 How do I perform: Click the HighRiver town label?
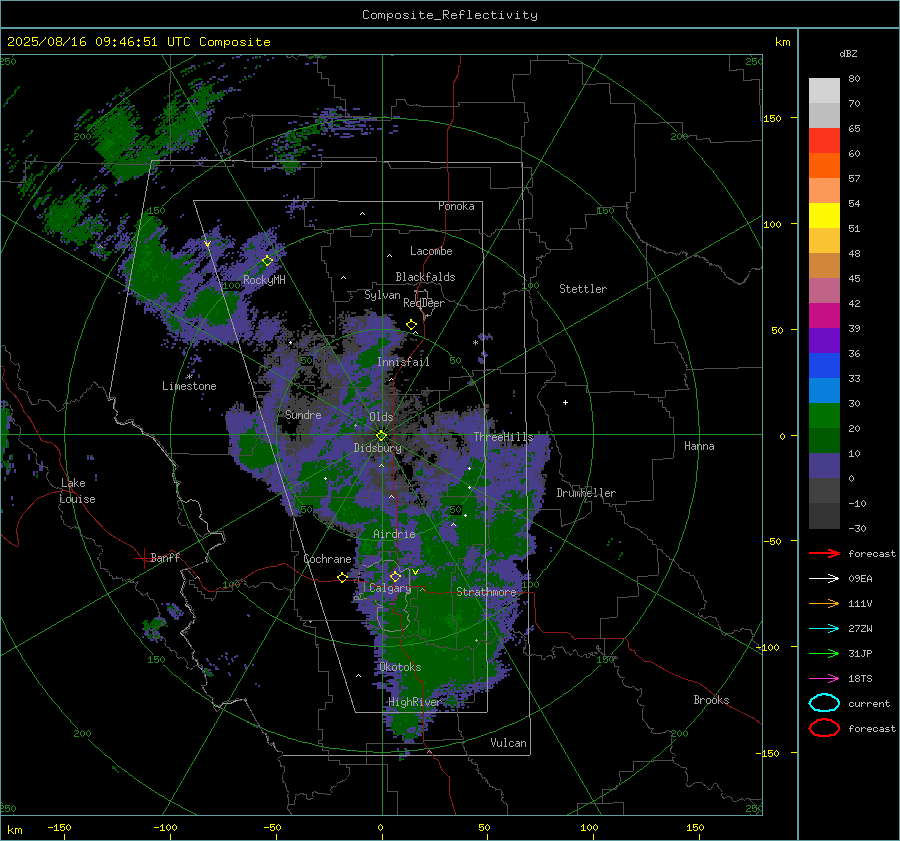click(414, 702)
